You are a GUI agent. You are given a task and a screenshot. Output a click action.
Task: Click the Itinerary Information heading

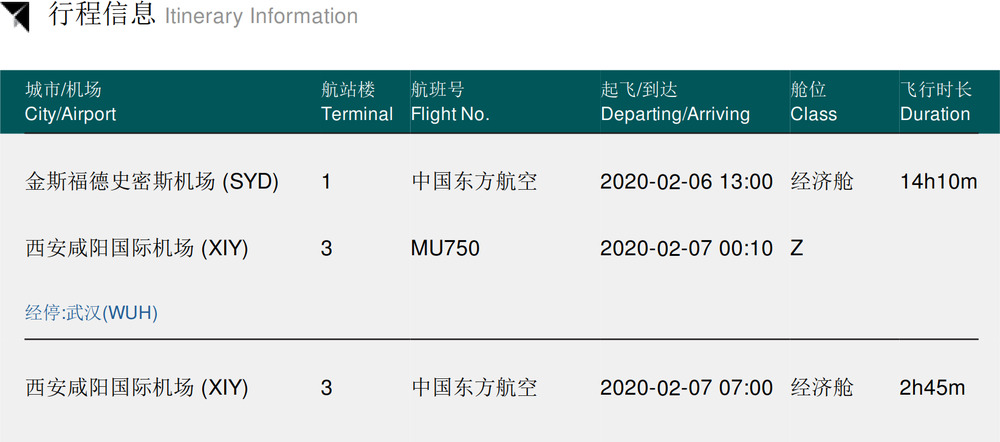point(203,16)
